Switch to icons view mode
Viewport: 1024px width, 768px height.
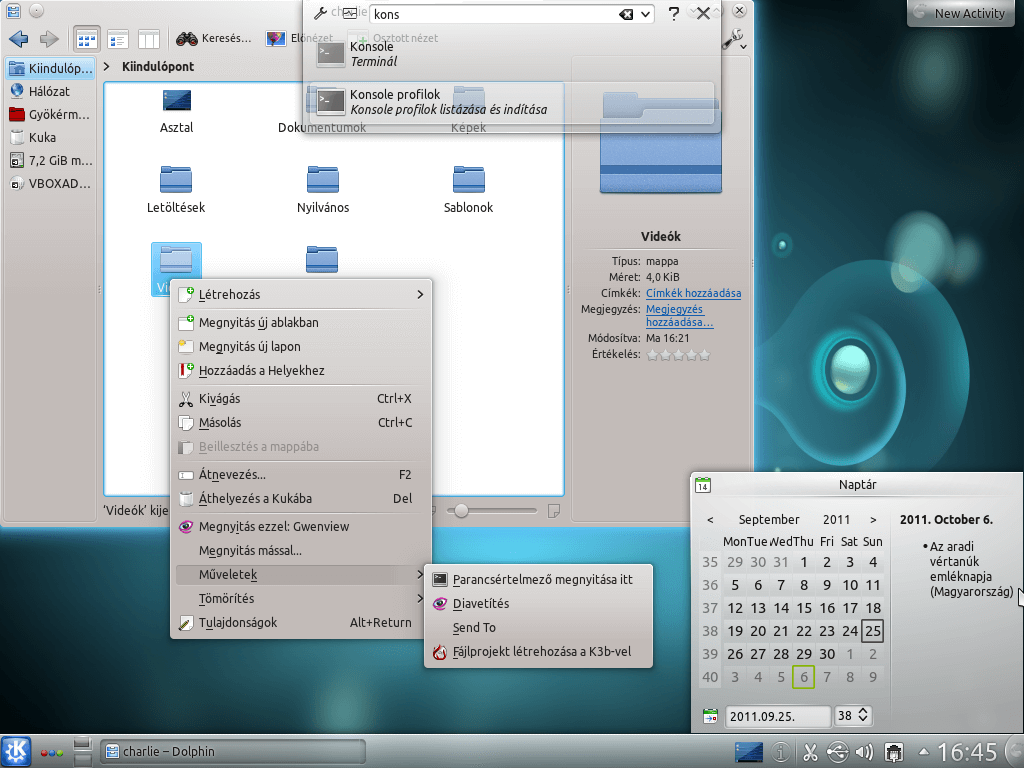87,39
